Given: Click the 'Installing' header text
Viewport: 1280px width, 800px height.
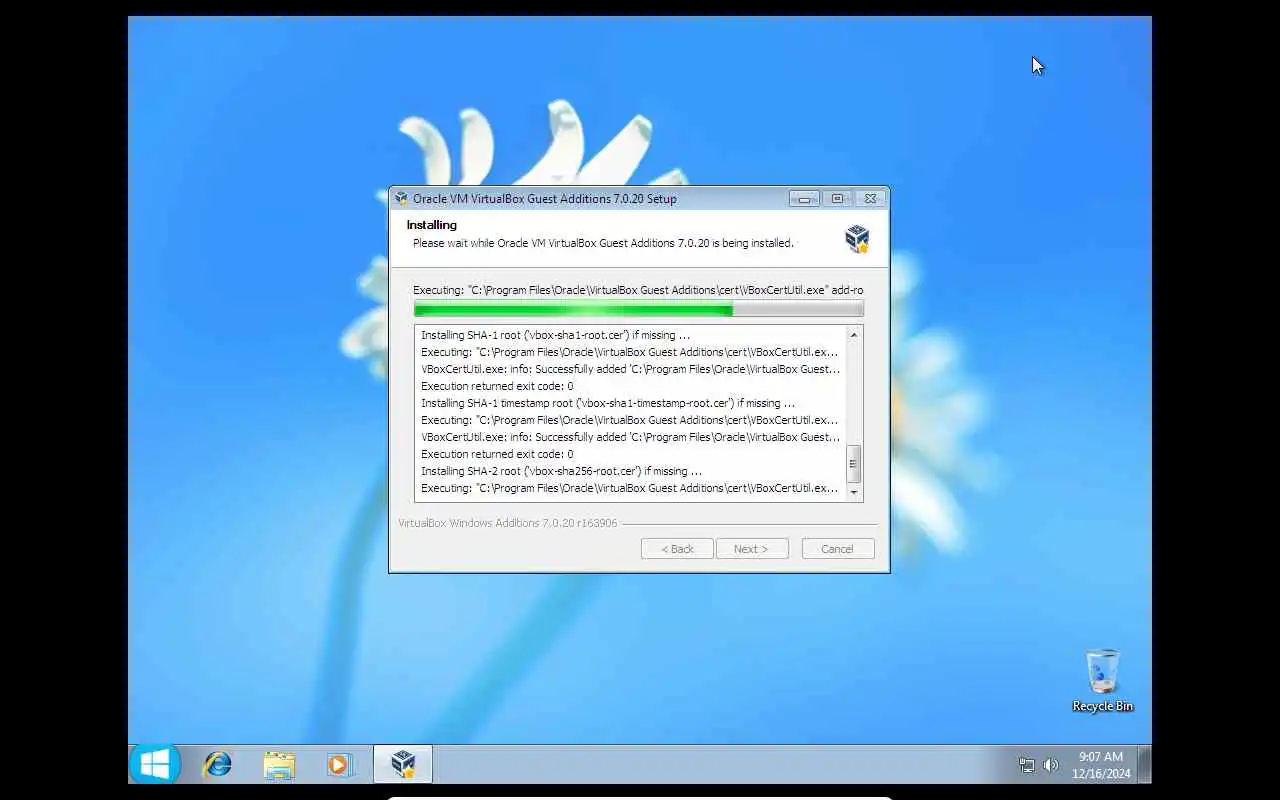Looking at the screenshot, I should [x=431, y=225].
